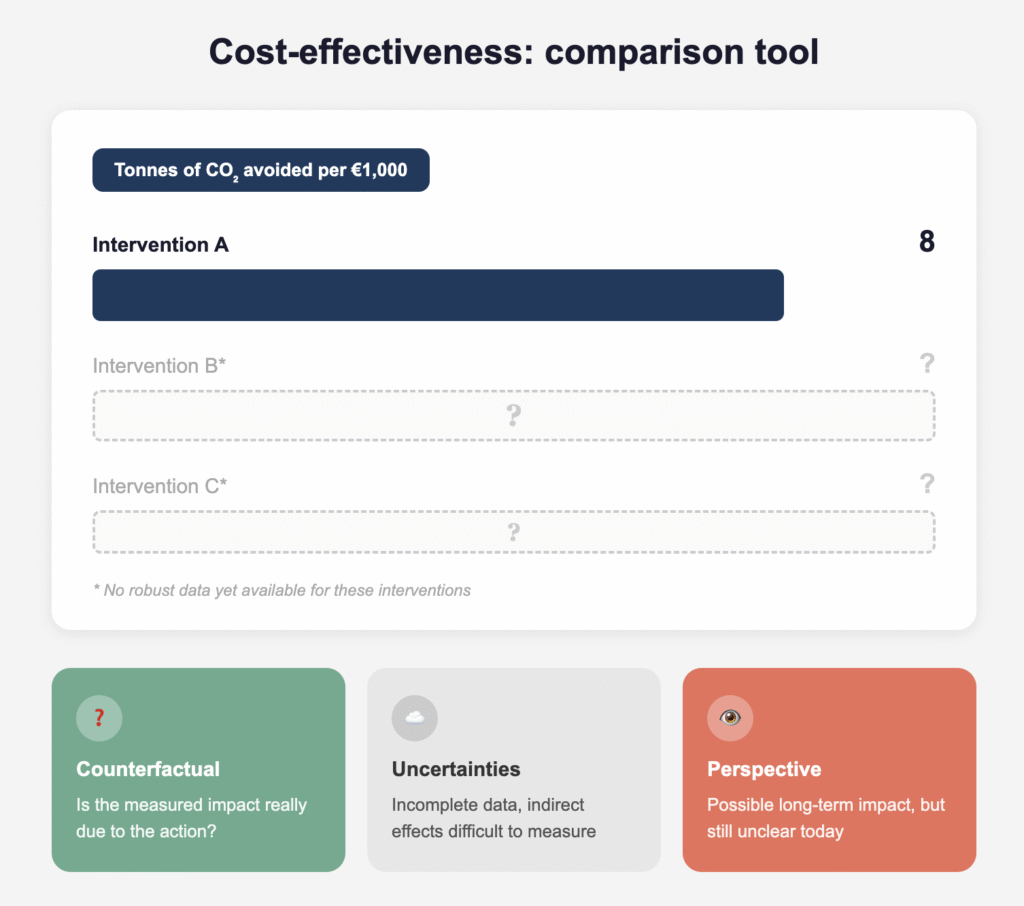Click the Tonnes of CO2 avoided badge
The image size is (1024, 906).
[261, 170]
